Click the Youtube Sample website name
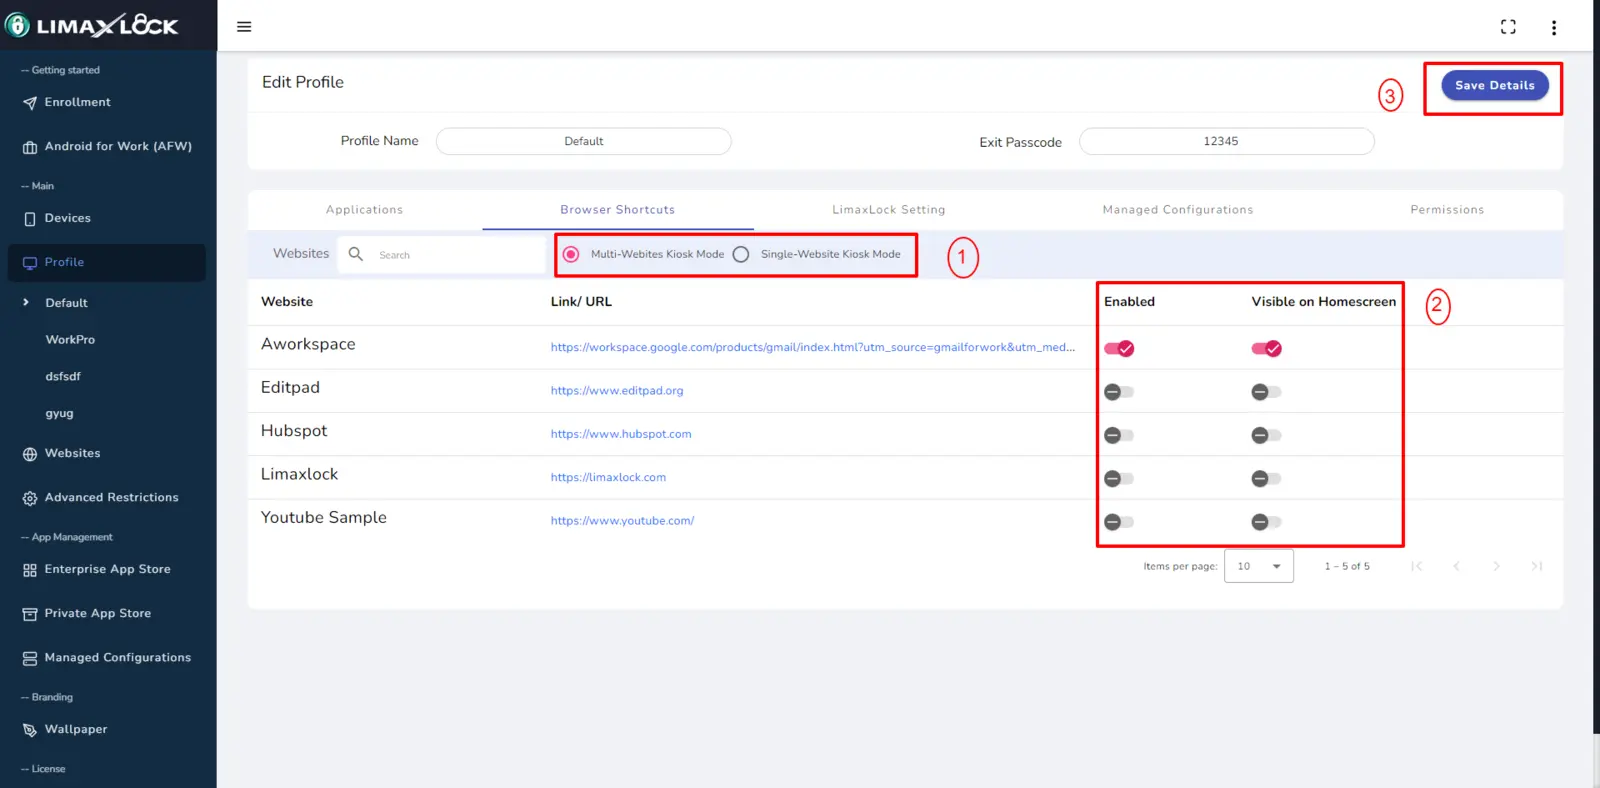 point(323,518)
